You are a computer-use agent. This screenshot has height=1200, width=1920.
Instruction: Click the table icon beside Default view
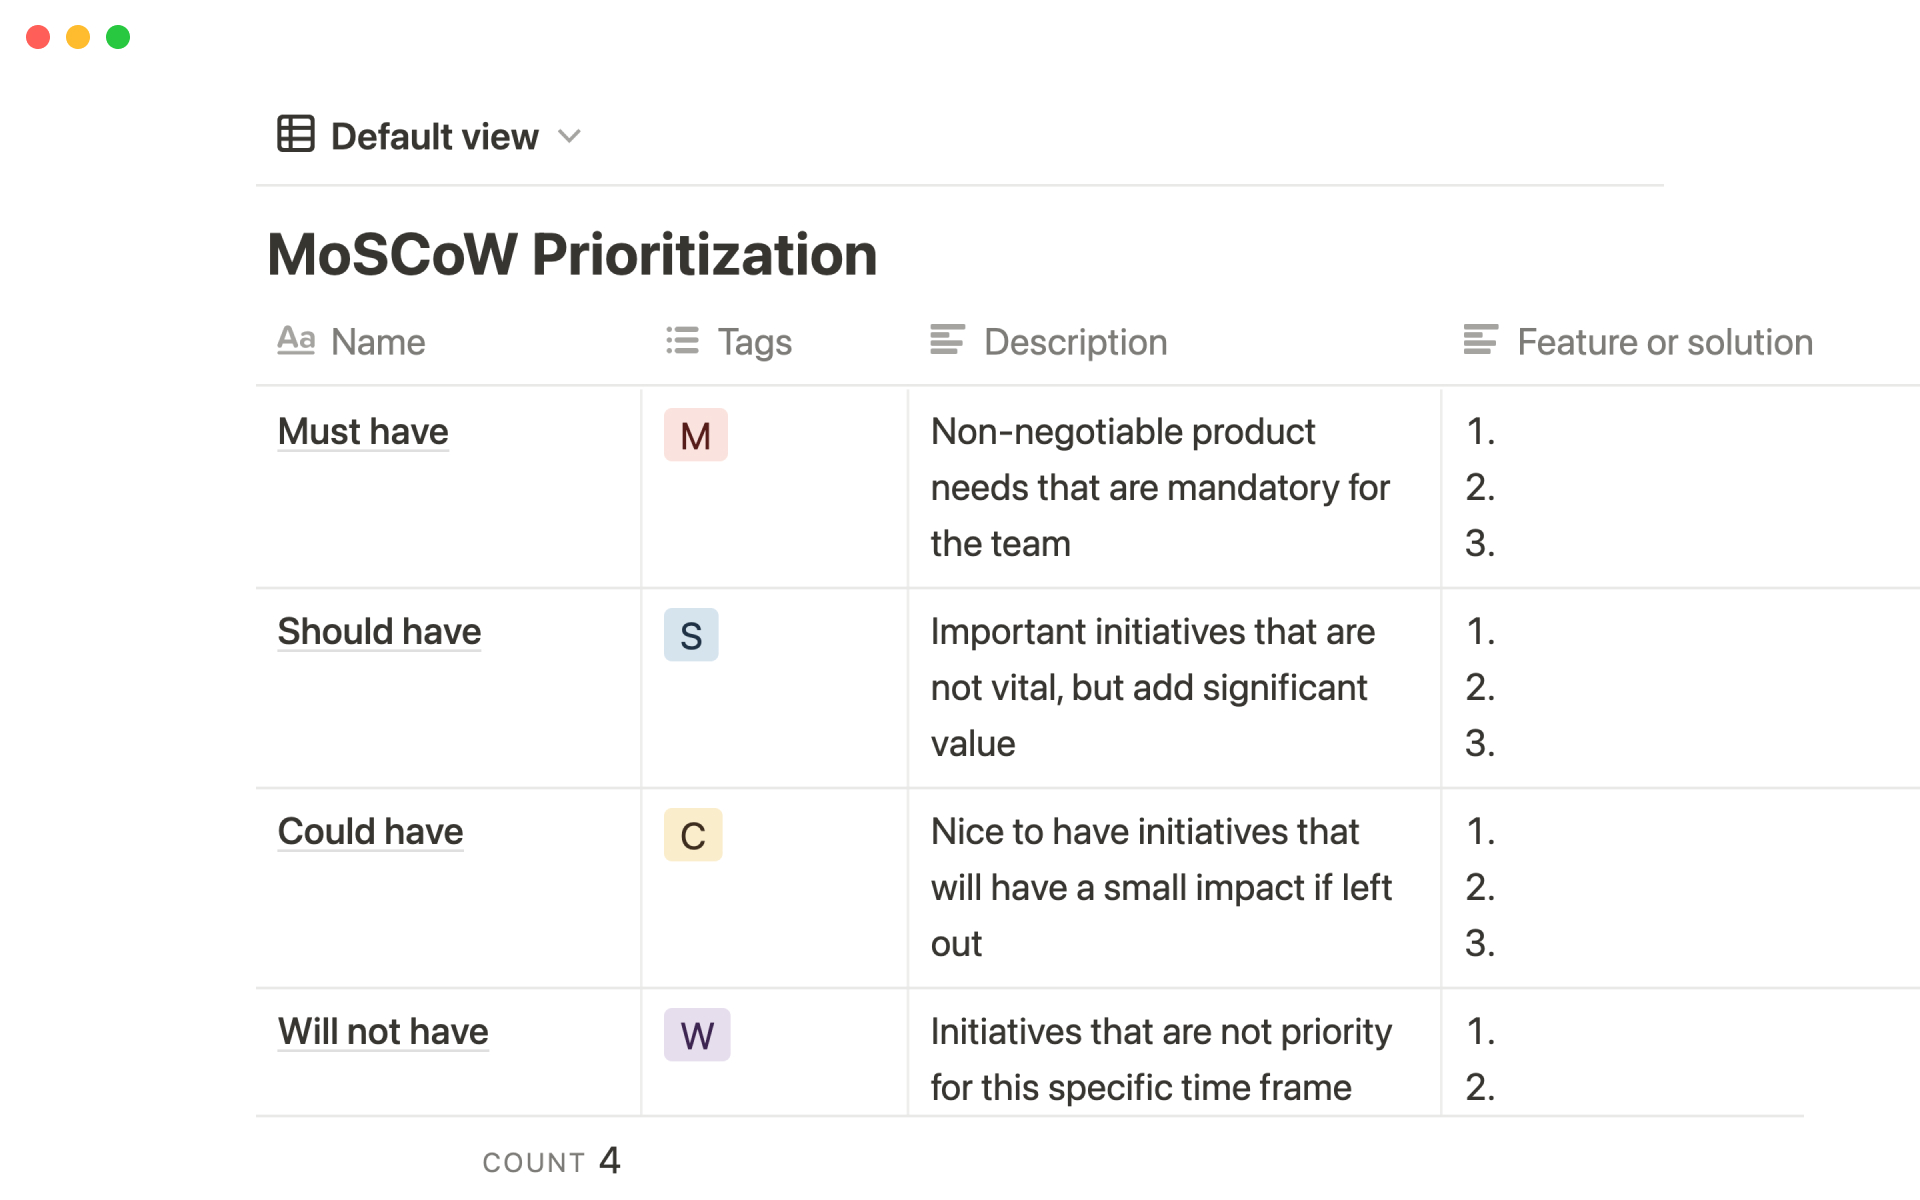[296, 134]
